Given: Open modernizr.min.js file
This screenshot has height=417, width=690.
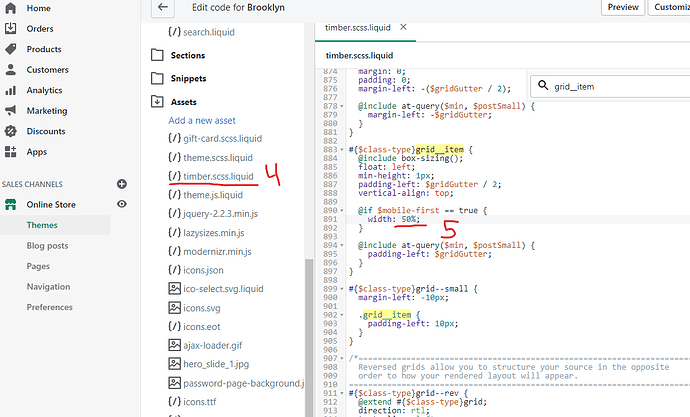Looking at the screenshot, I should (x=217, y=252).
